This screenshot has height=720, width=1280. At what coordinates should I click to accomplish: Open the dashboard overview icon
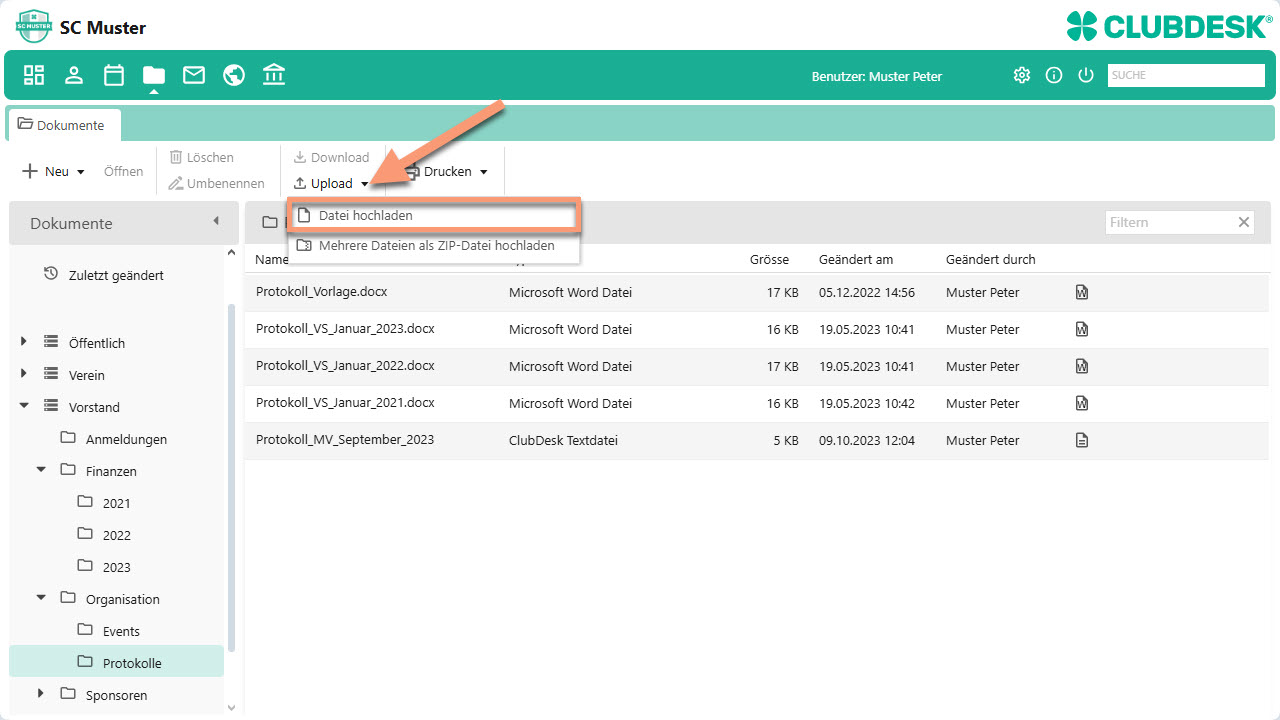coord(34,75)
